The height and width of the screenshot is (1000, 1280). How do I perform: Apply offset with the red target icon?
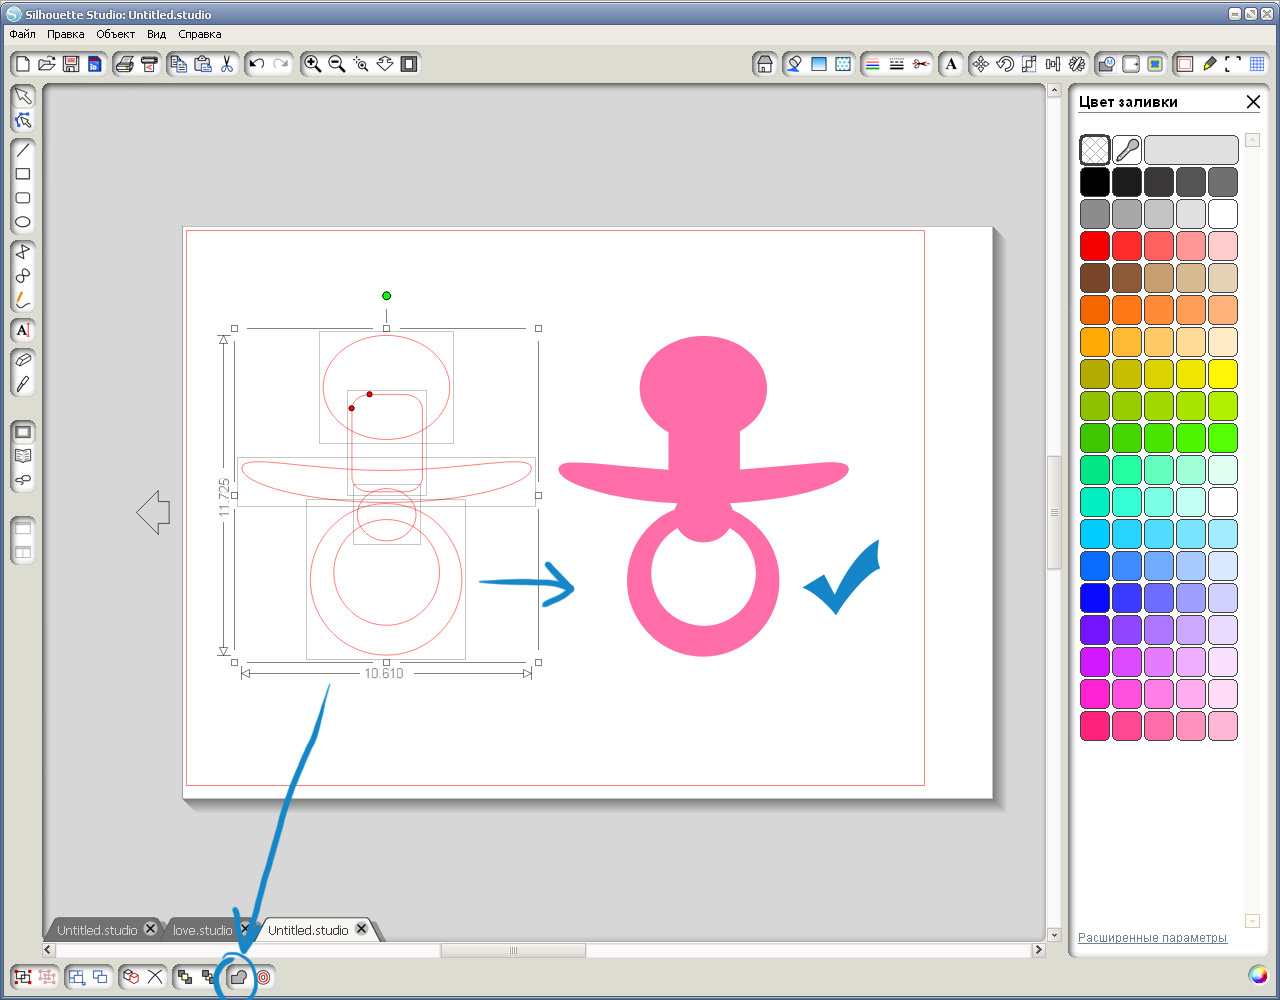[x=263, y=977]
